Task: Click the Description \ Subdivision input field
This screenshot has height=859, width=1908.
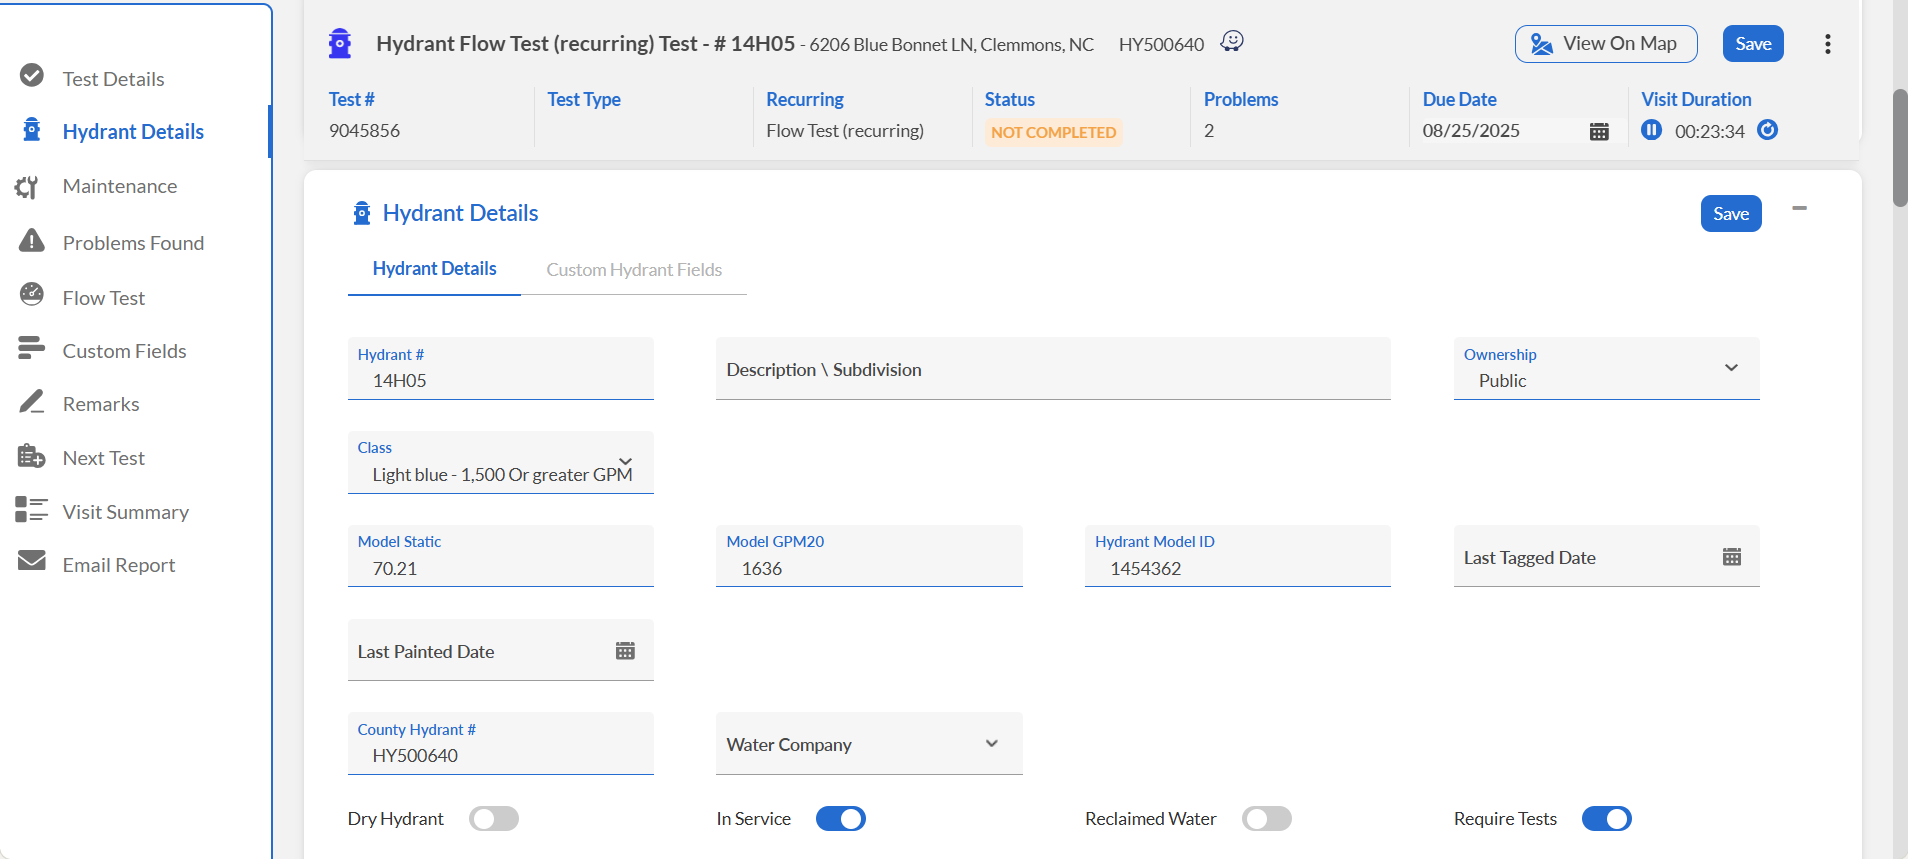Action: (x=1052, y=370)
